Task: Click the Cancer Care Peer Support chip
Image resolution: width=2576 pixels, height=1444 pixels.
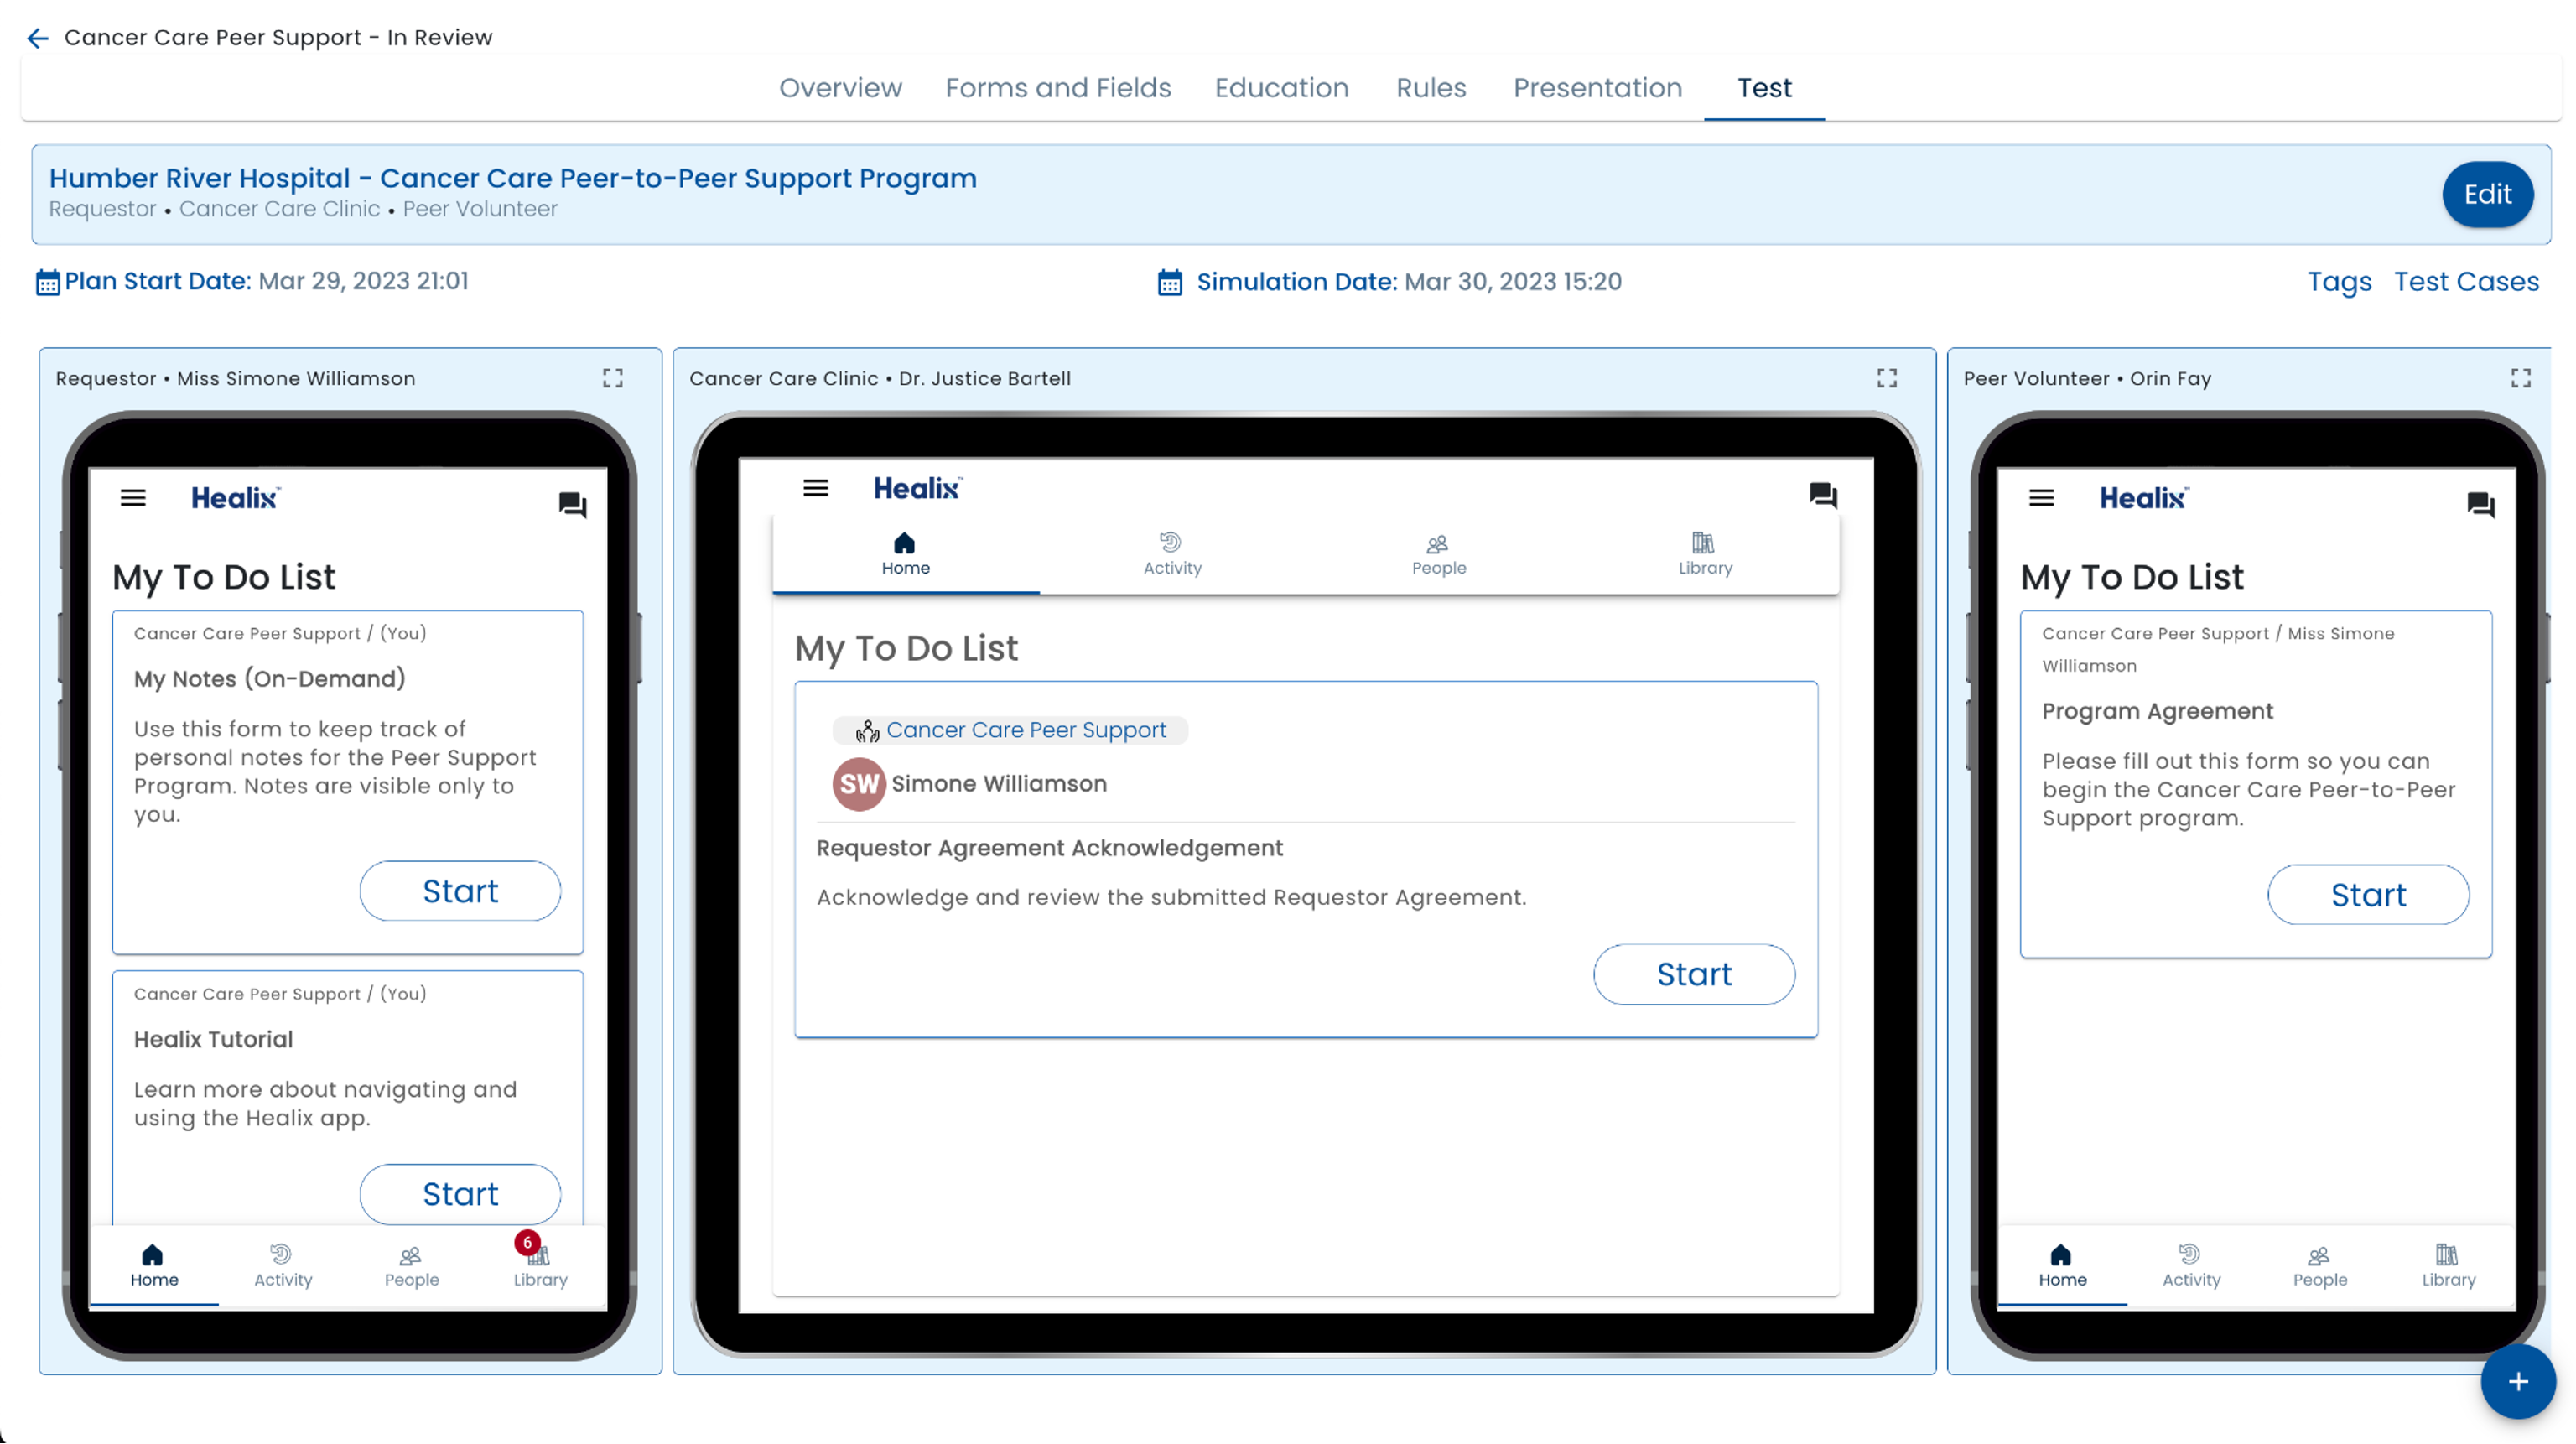Action: click(1010, 730)
